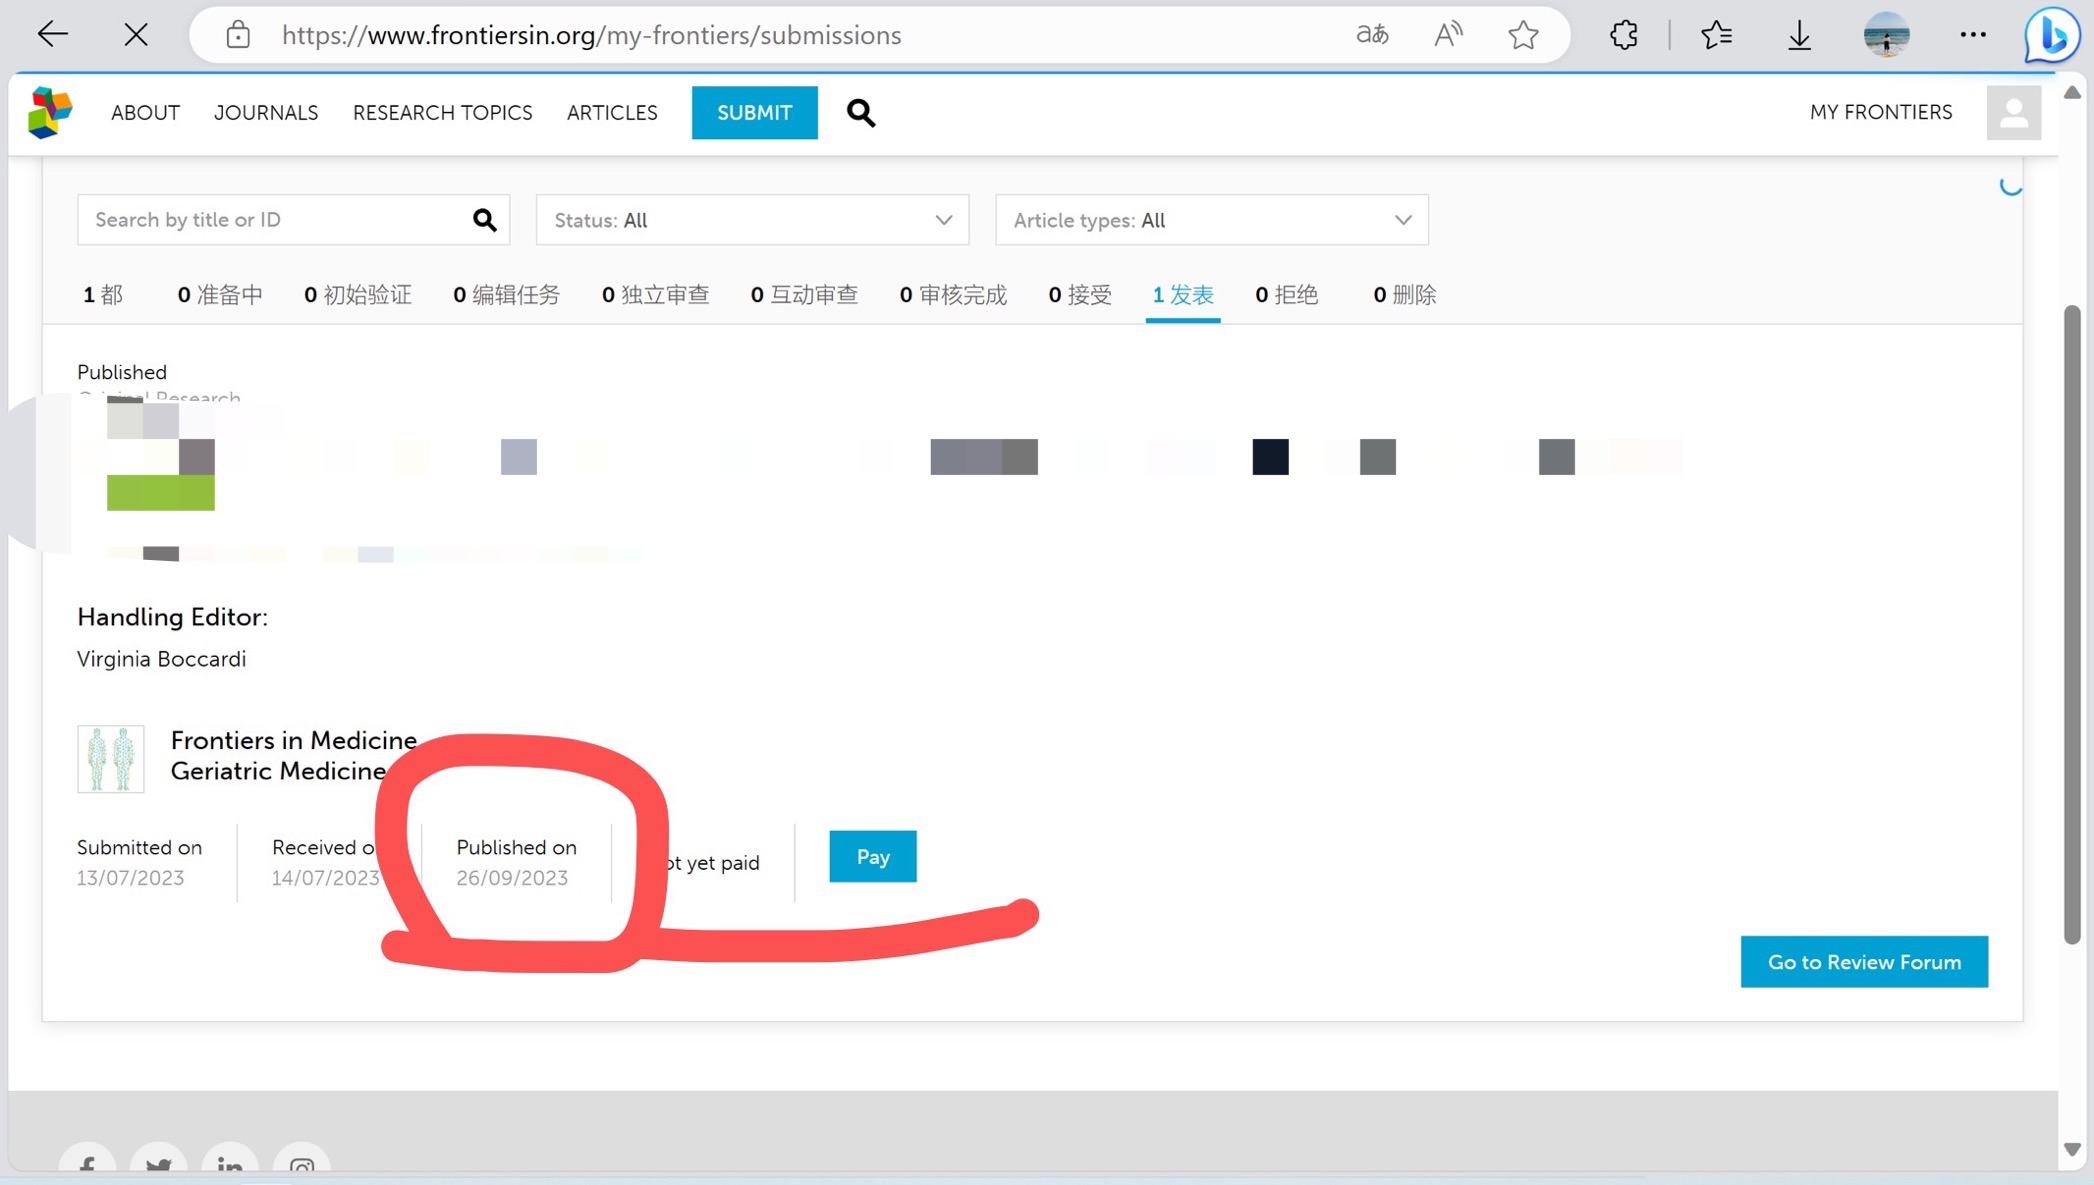Open the Downloads arrow icon
This screenshot has width=2094, height=1185.
click(1799, 35)
